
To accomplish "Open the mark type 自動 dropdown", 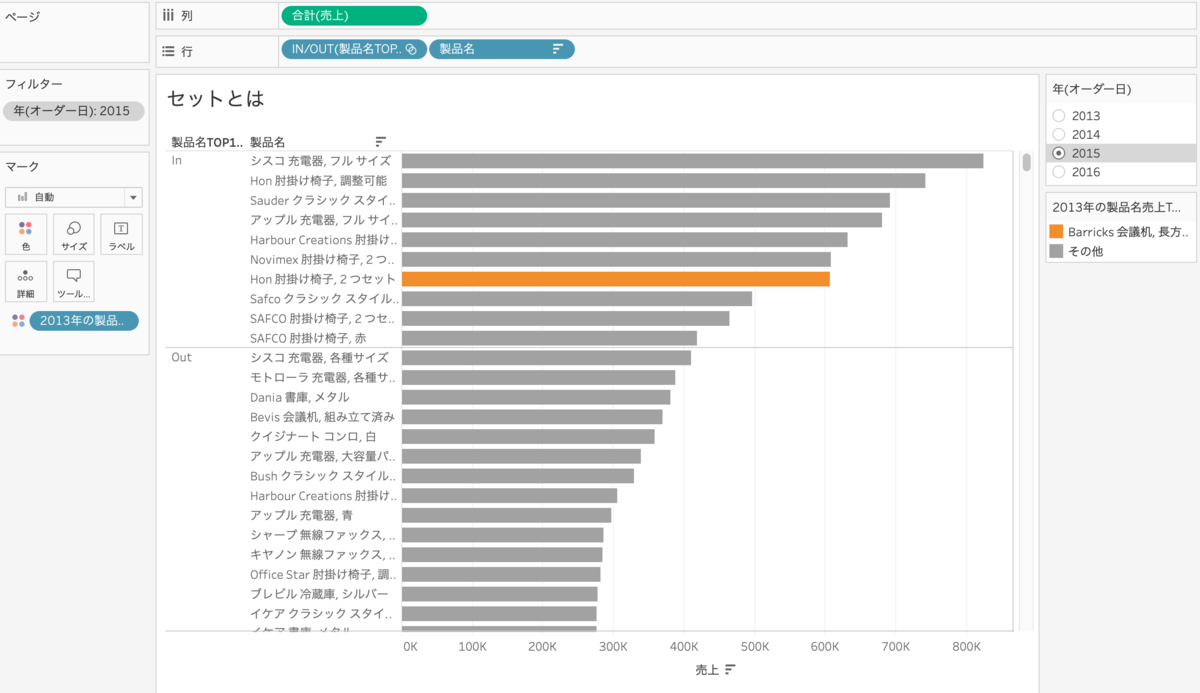I will coord(74,197).
